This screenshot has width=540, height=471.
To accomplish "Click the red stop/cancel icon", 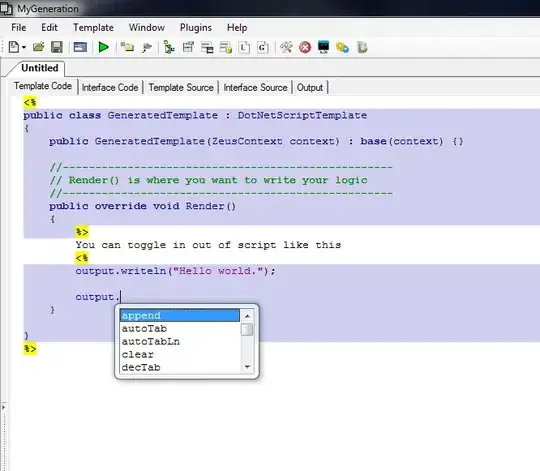I will click(305, 47).
